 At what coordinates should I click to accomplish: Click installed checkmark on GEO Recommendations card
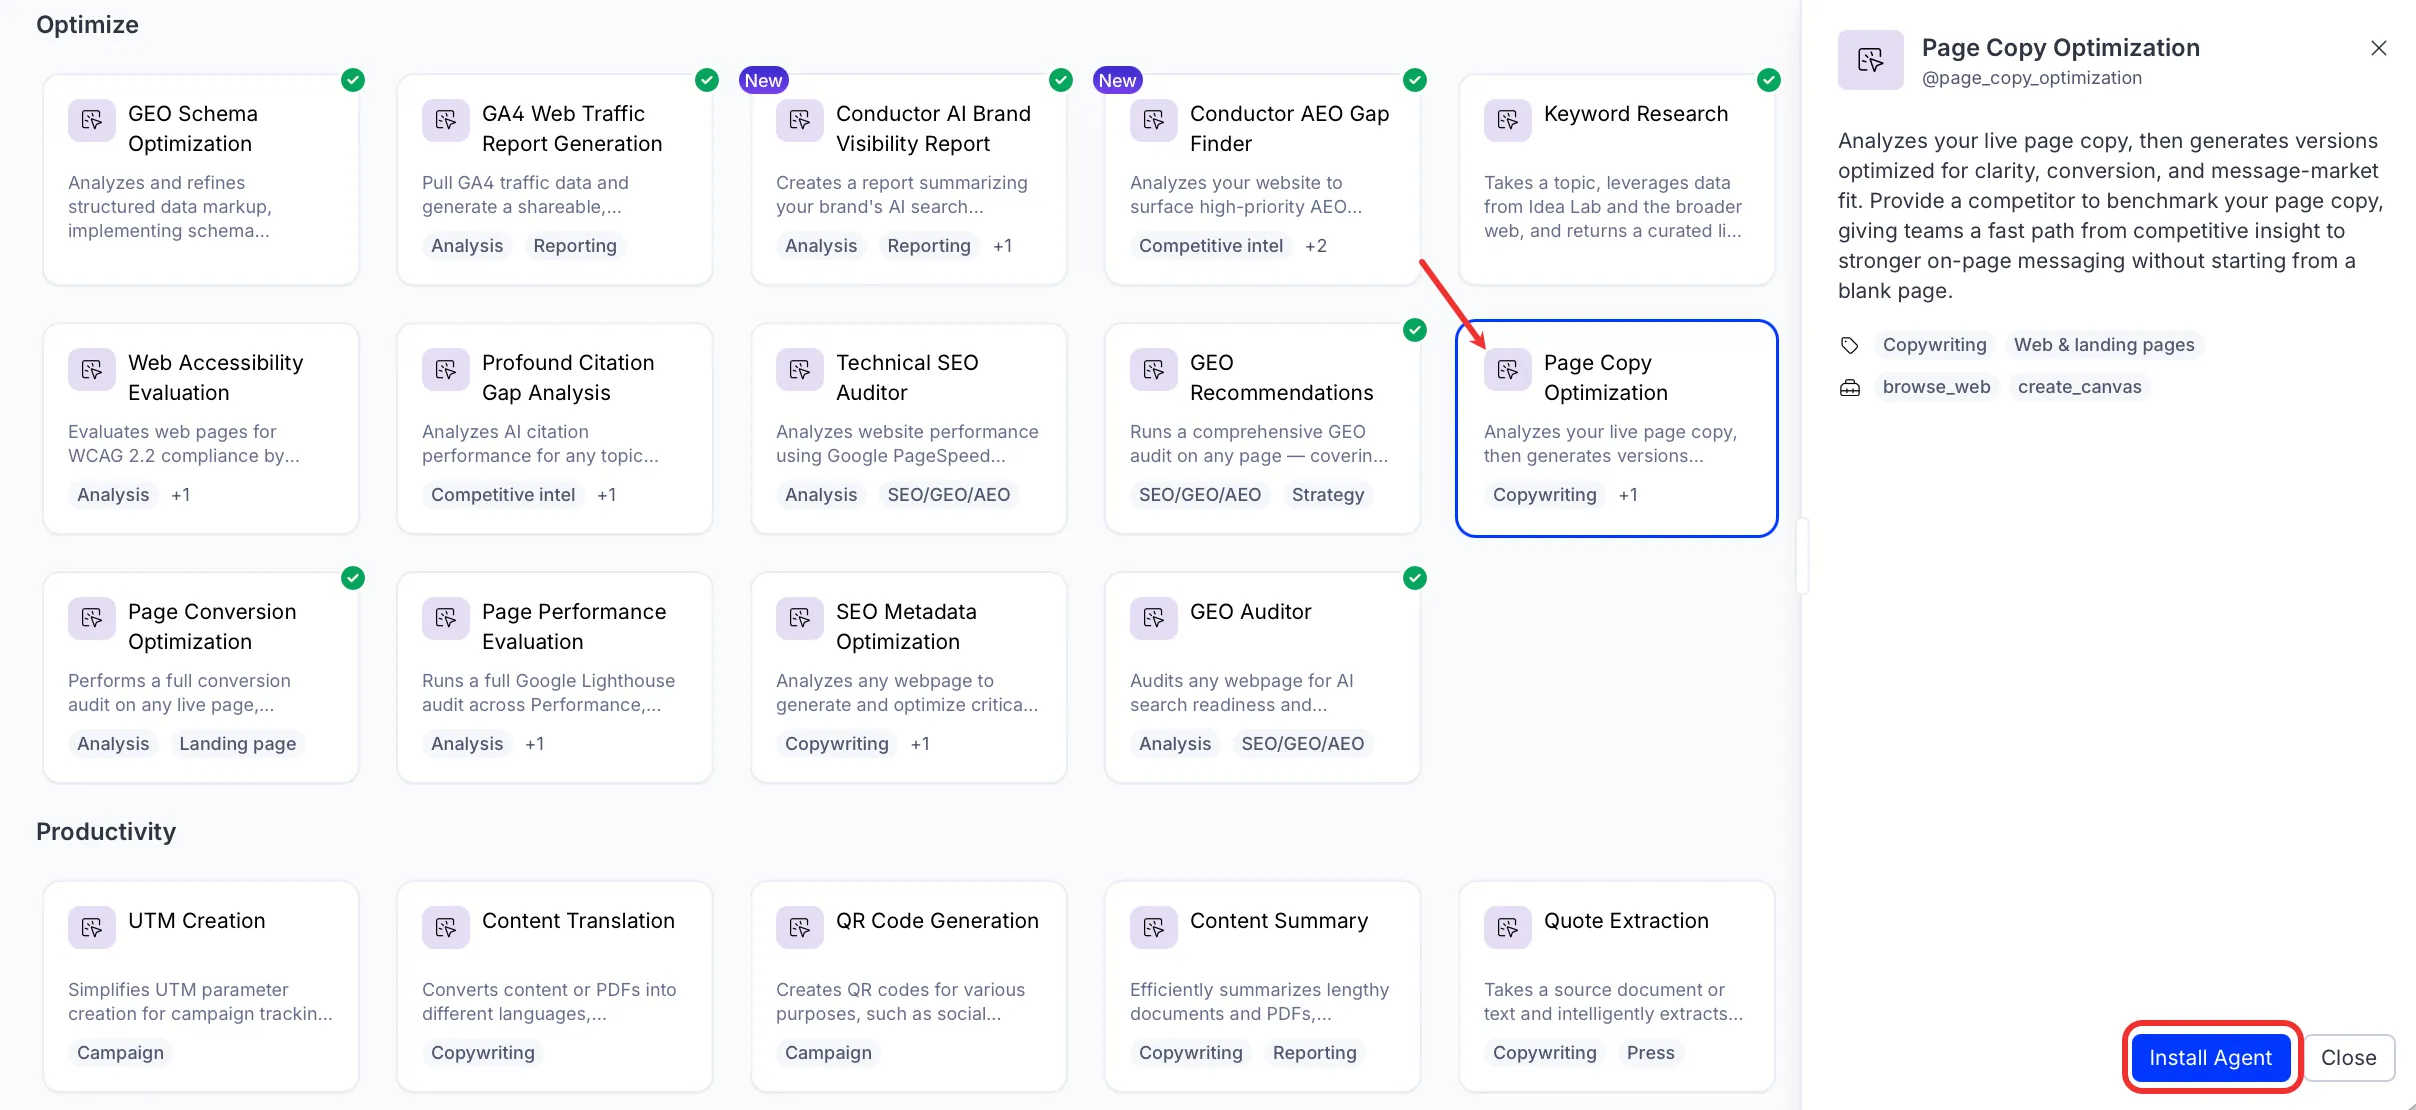tap(1415, 329)
